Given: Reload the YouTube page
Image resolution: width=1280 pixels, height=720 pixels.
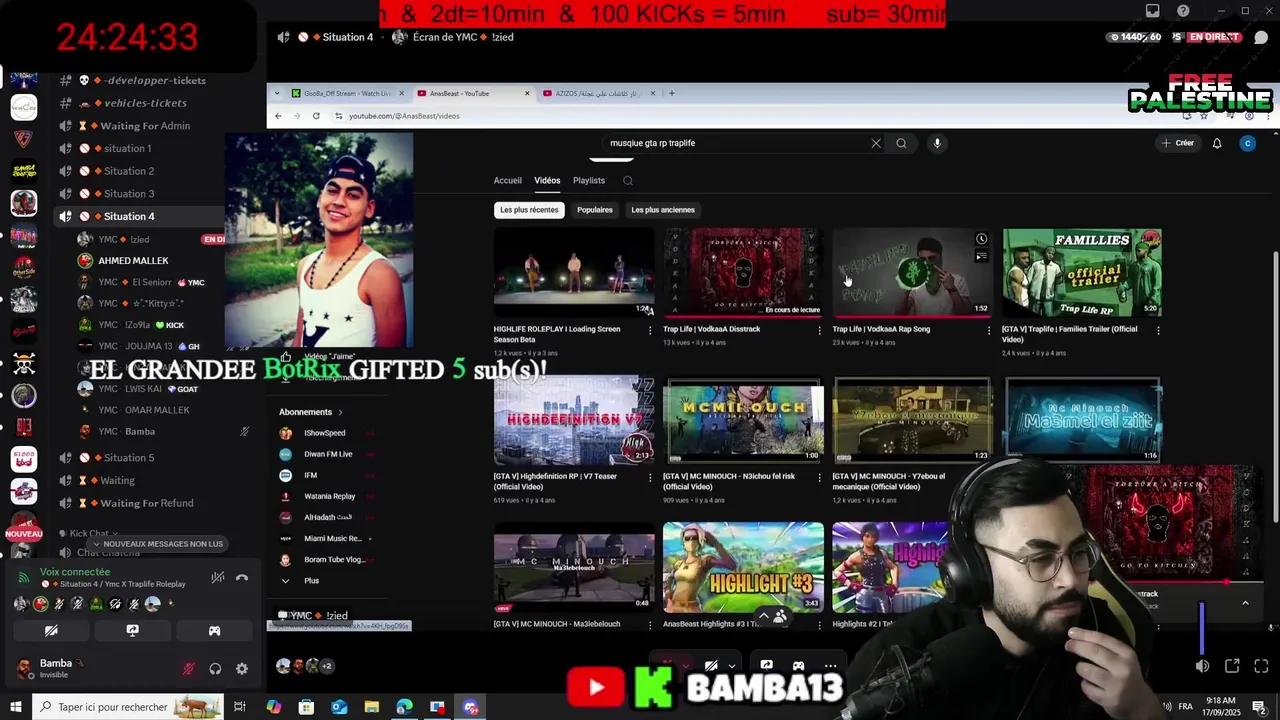Looking at the screenshot, I should pos(316,116).
